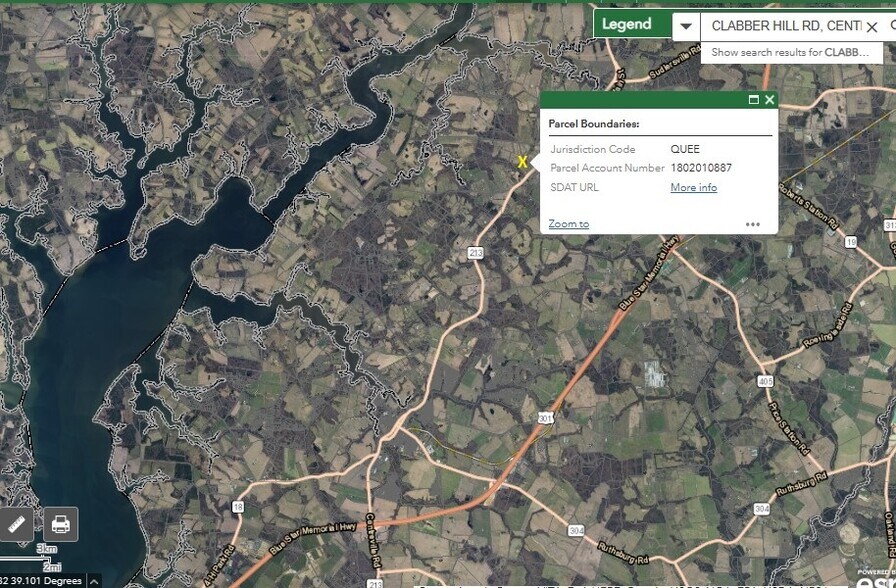Collapse the coordinates widget with its chevron

(94, 580)
